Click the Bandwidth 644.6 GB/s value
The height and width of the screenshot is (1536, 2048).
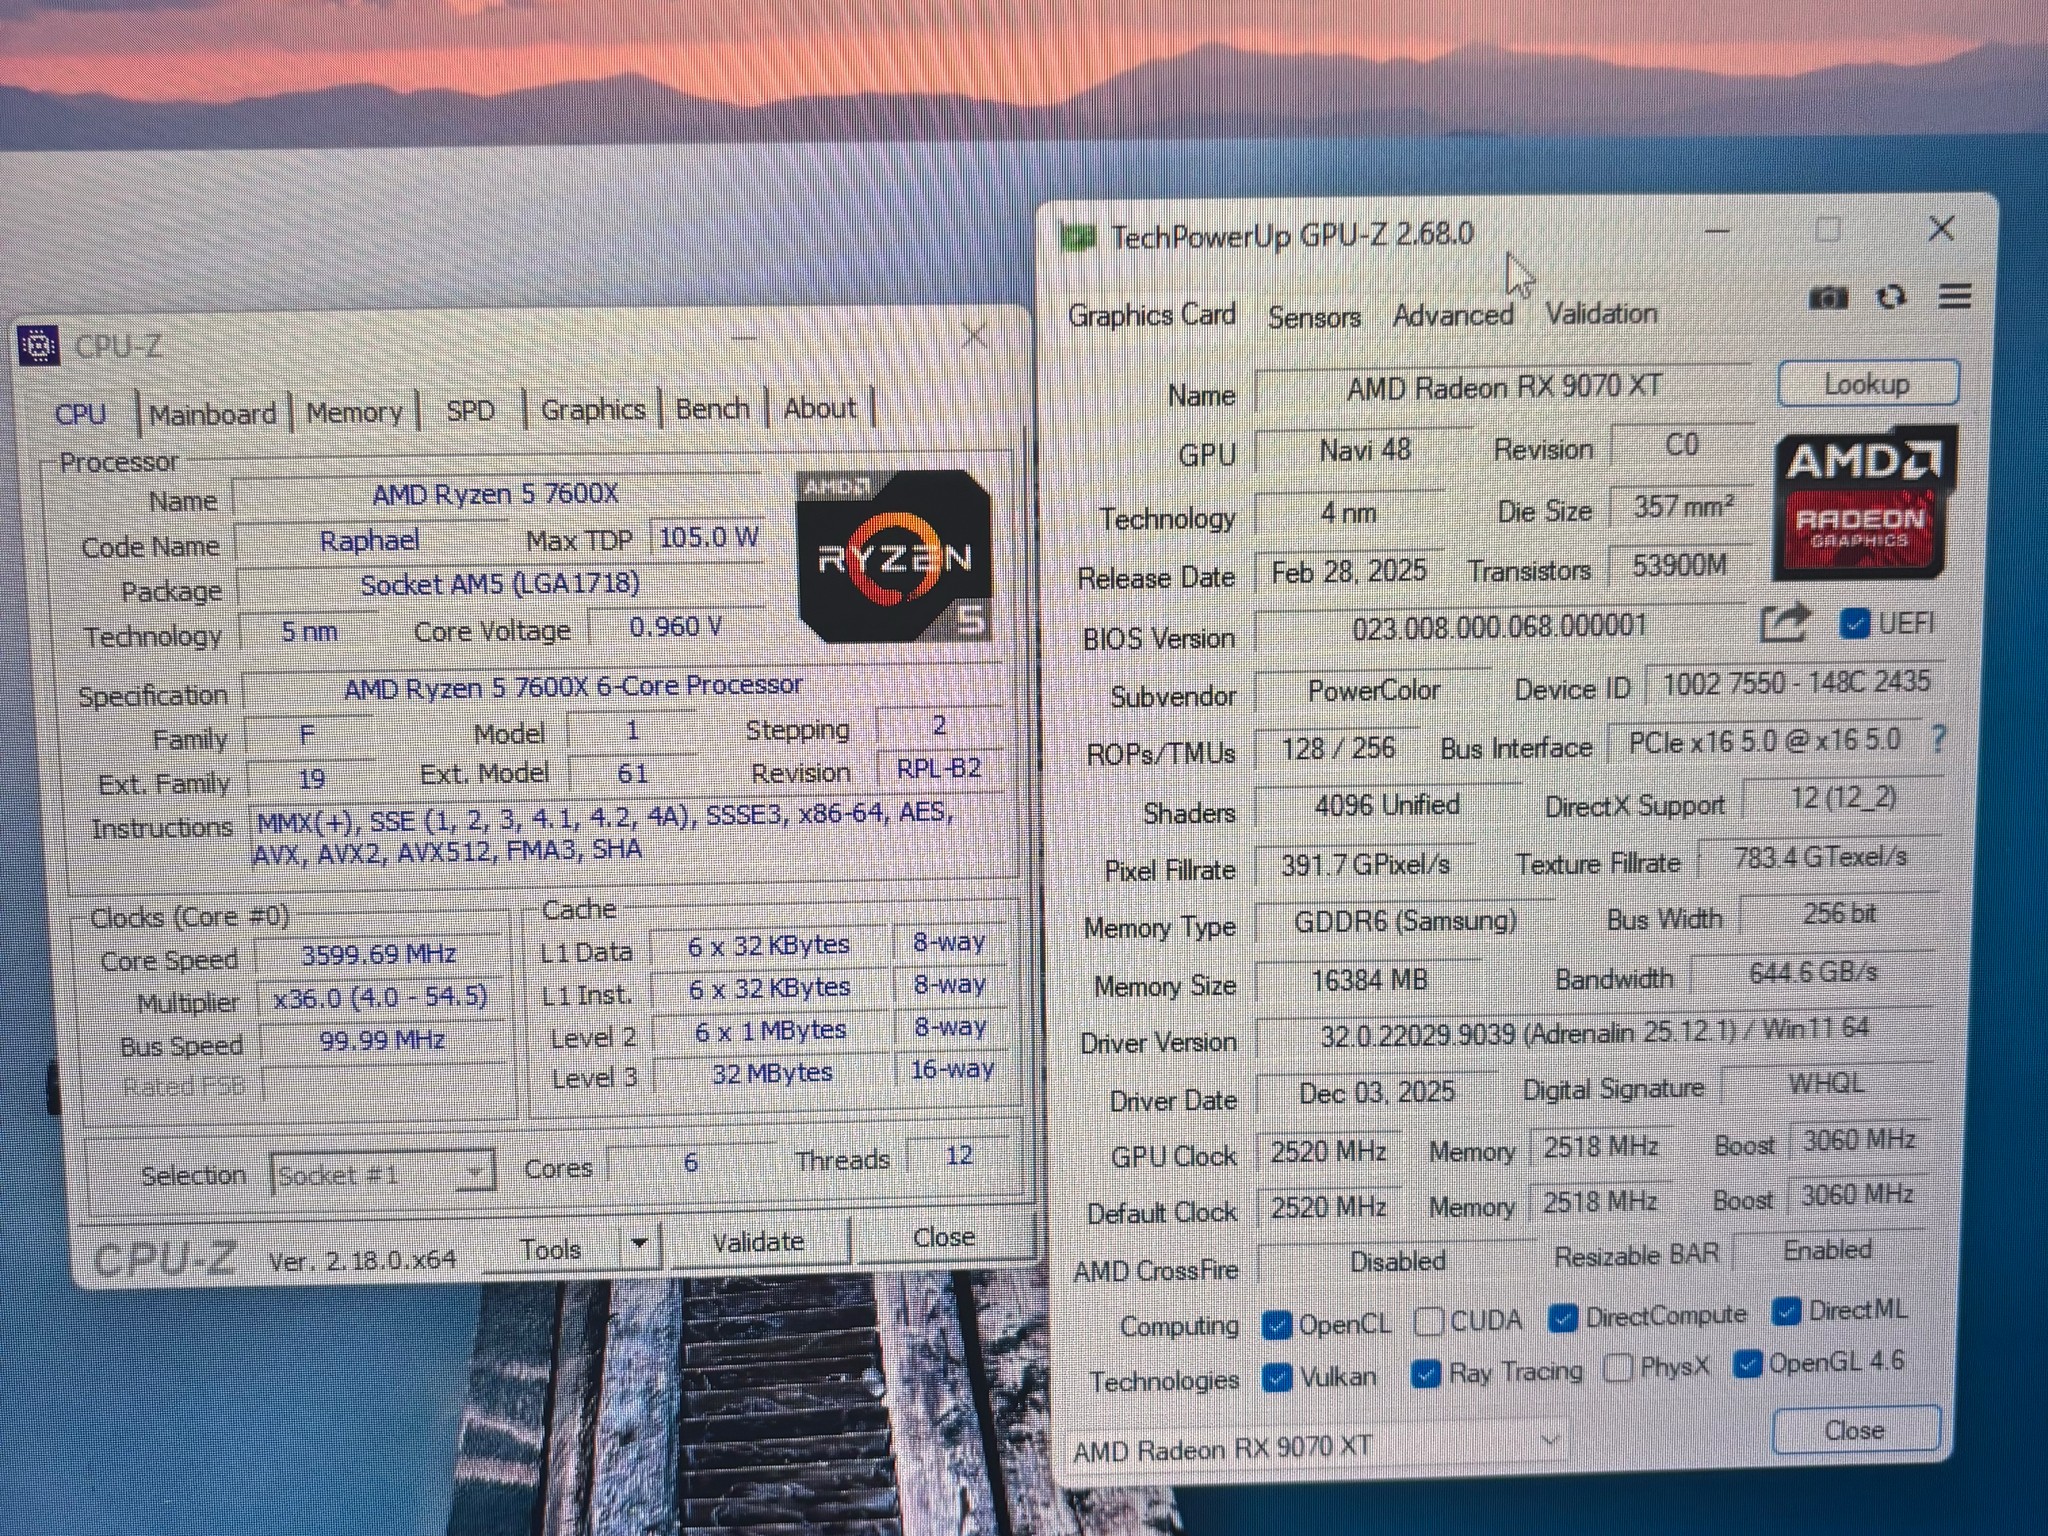coord(1813,972)
